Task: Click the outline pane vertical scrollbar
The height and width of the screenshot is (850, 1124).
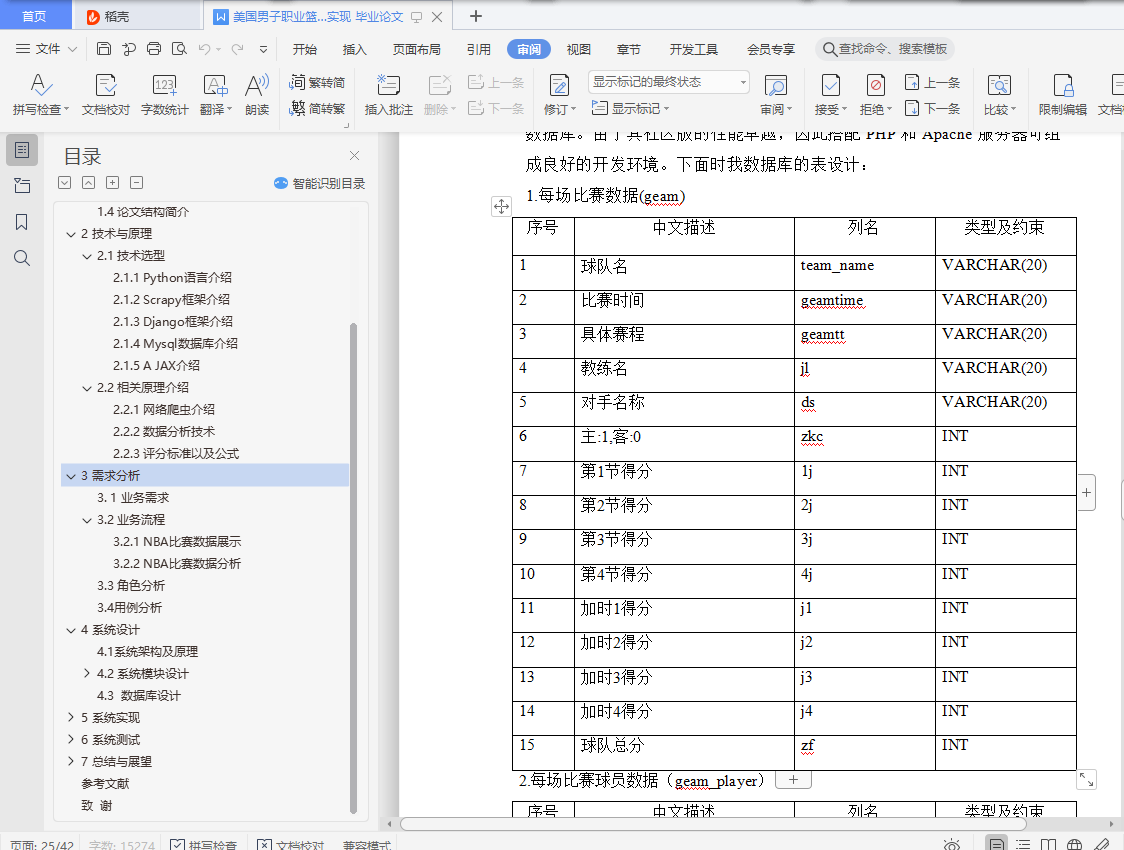Action: pos(353,568)
